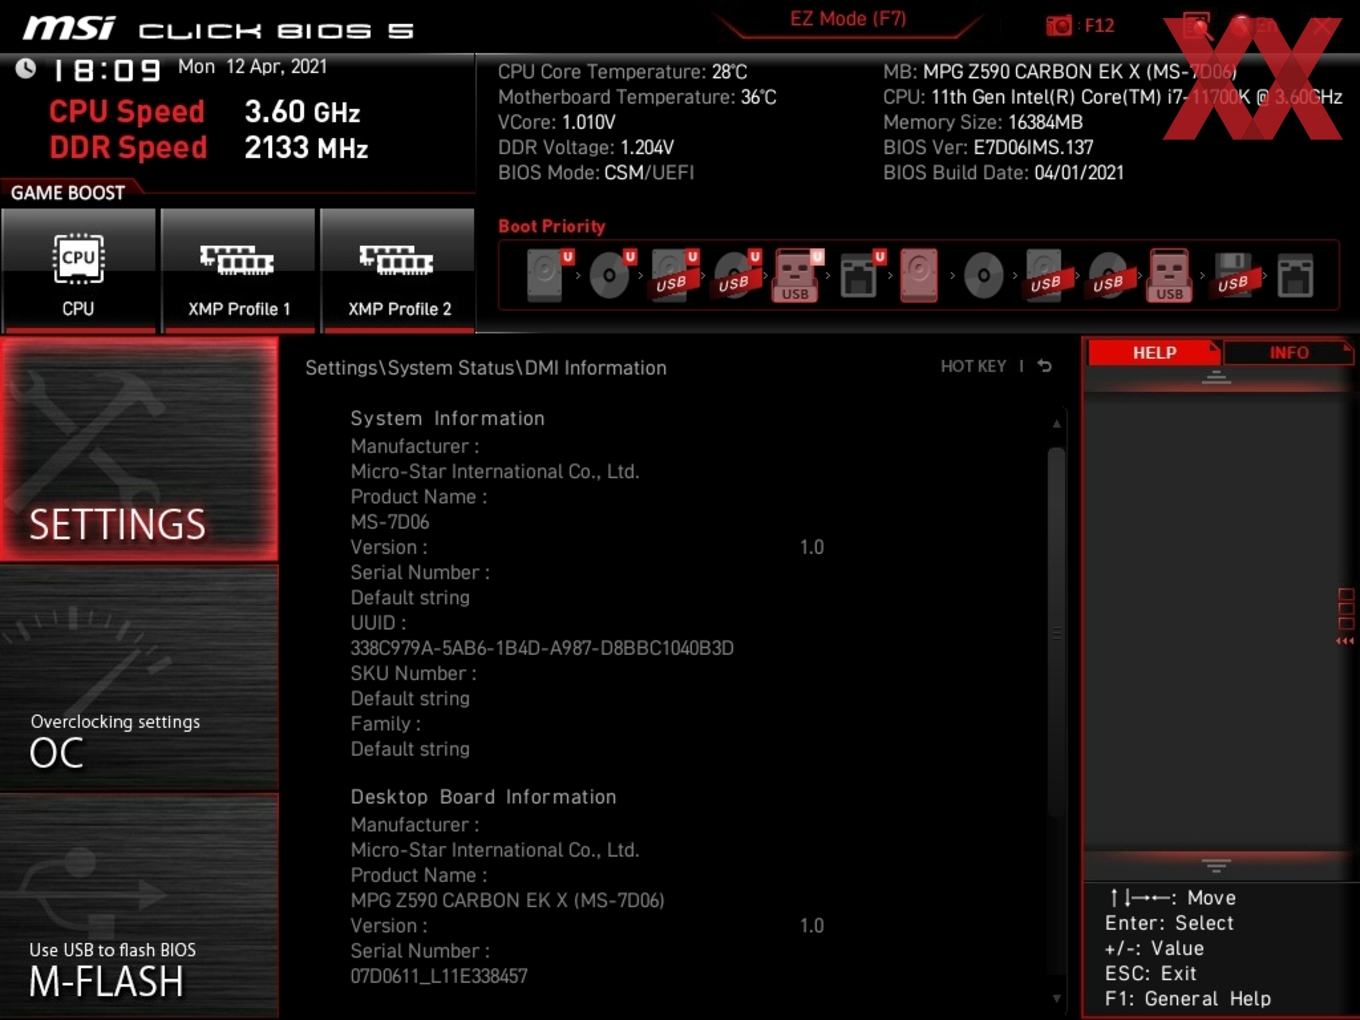
Task: Collapse help panel using top handle
Action: coord(1216,377)
